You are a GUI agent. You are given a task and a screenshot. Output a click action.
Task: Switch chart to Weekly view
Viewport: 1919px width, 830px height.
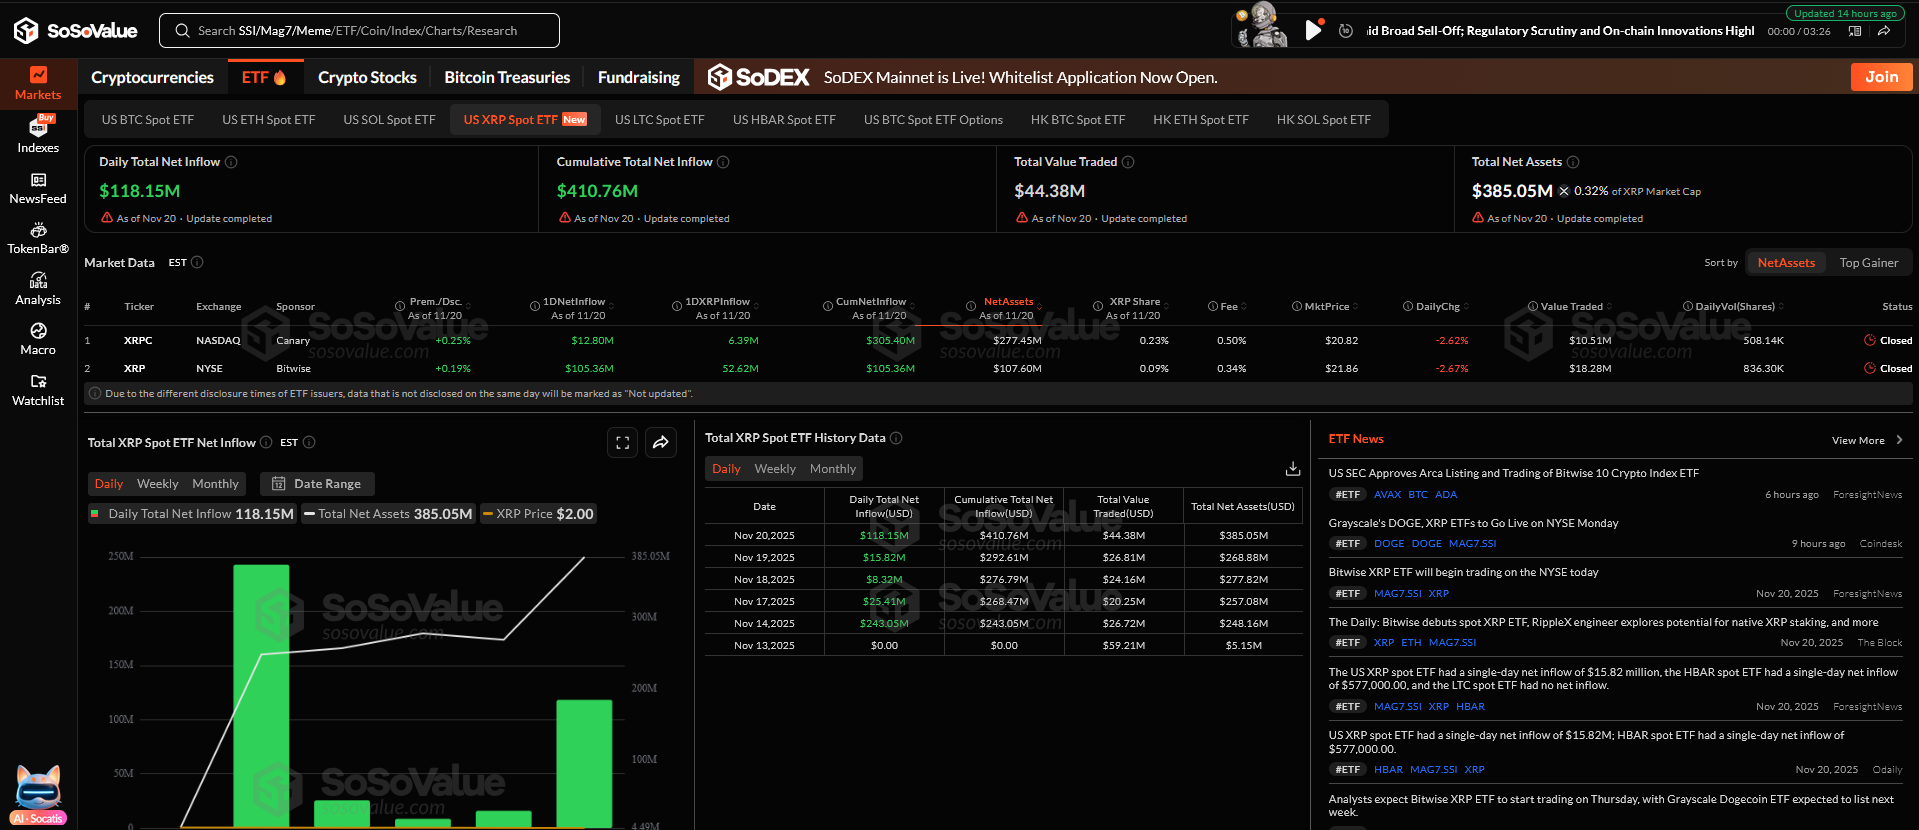click(157, 484)
